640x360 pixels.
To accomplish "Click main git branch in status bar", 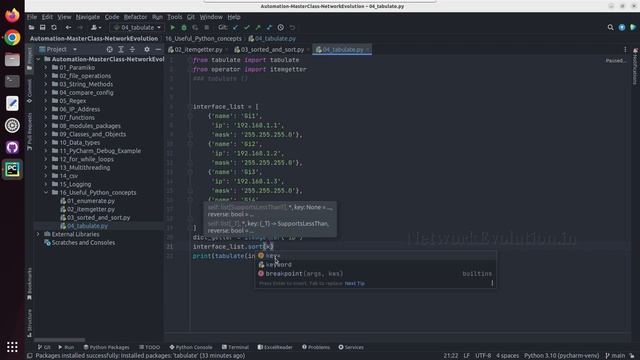I will [x=615, y=356].
